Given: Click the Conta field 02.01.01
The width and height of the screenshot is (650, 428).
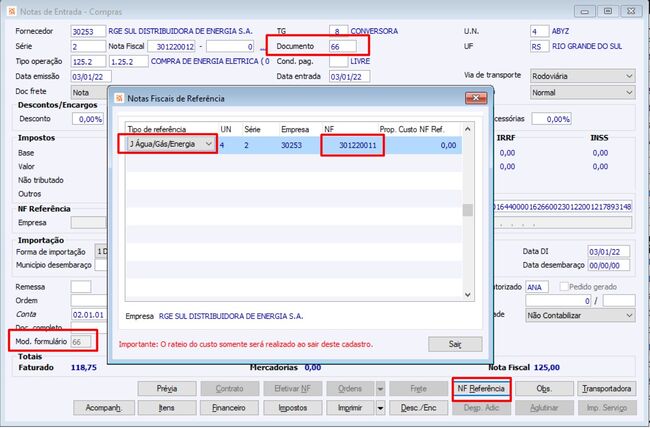Looking at the screenshot, I should [89, 315].
